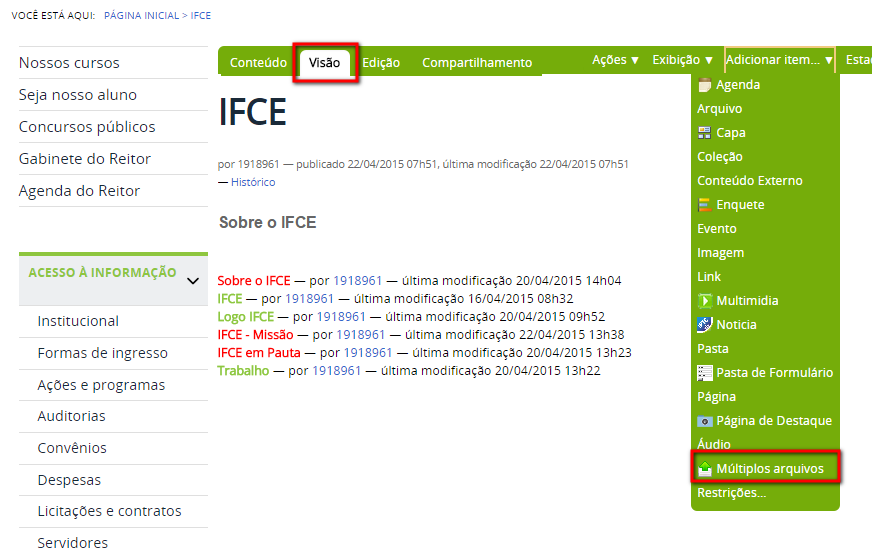Screen dimensions: 872x555
Task: Add an Evento item
Action: coord(717,229)
